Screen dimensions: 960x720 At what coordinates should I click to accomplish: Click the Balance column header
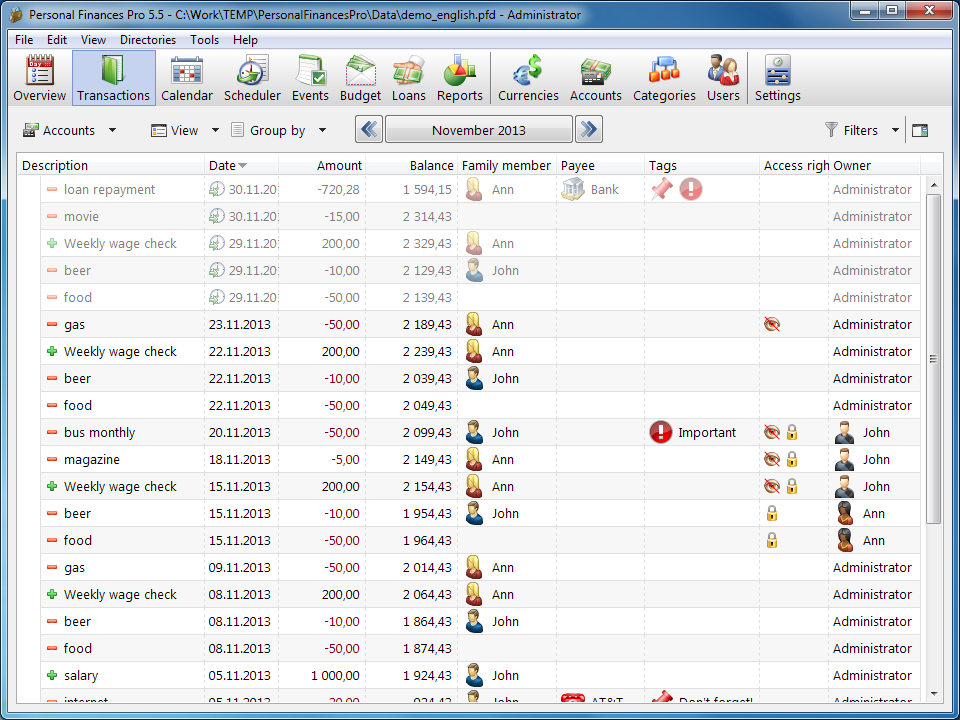411,165
